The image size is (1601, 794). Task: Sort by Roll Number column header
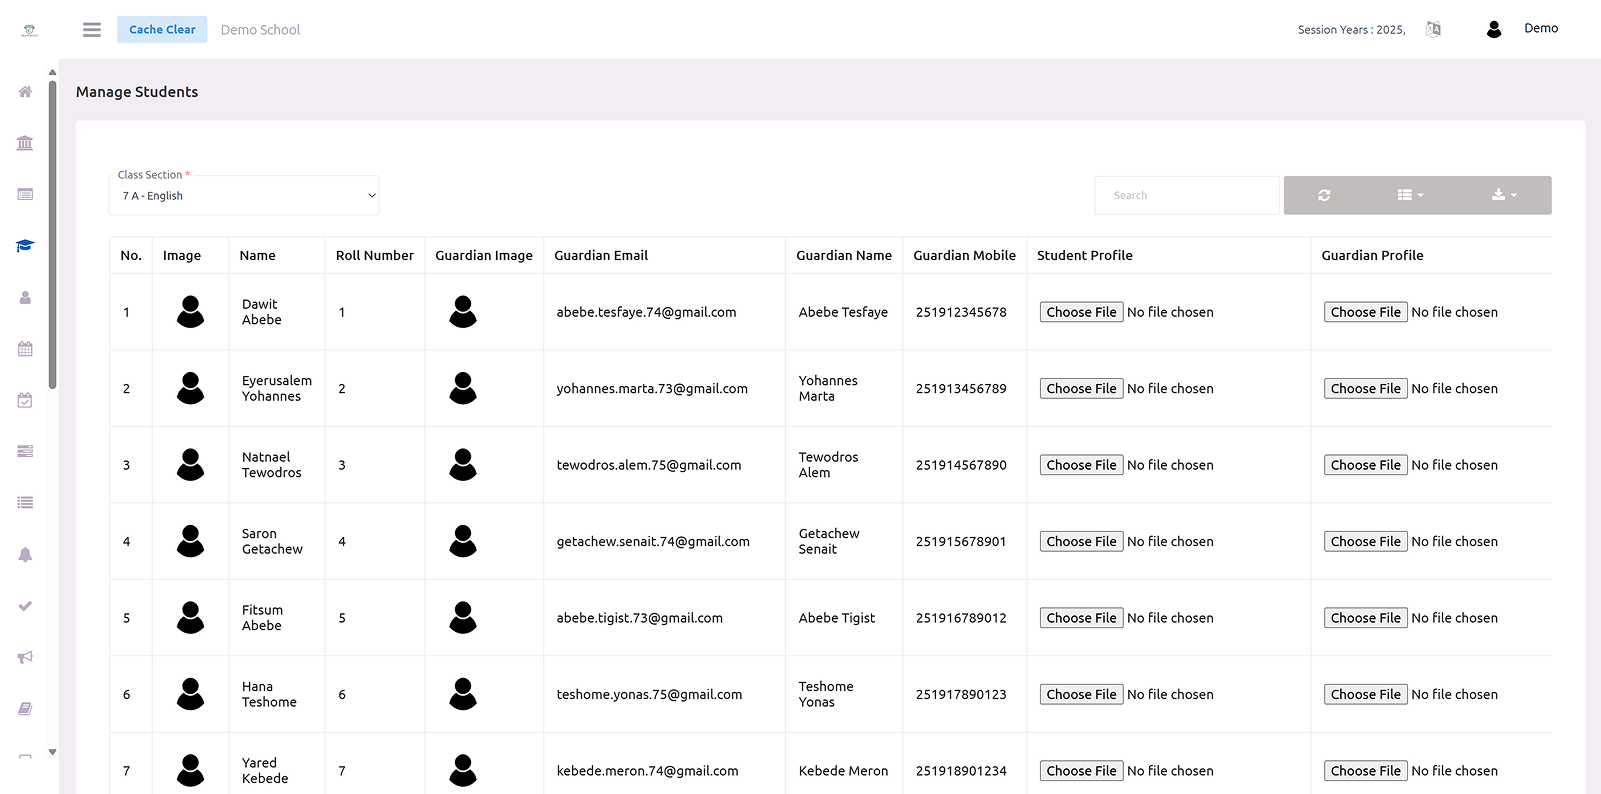pyautogui.click(x=374, y=256)
